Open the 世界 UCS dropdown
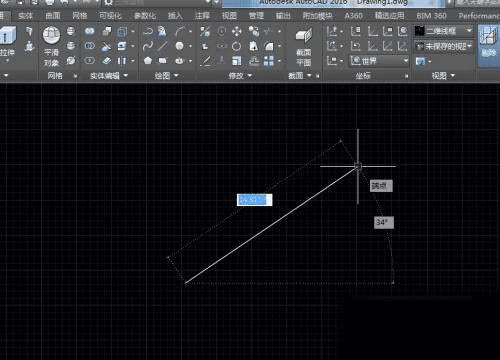Screen dimensions: 500x360 tap(380, 61)
